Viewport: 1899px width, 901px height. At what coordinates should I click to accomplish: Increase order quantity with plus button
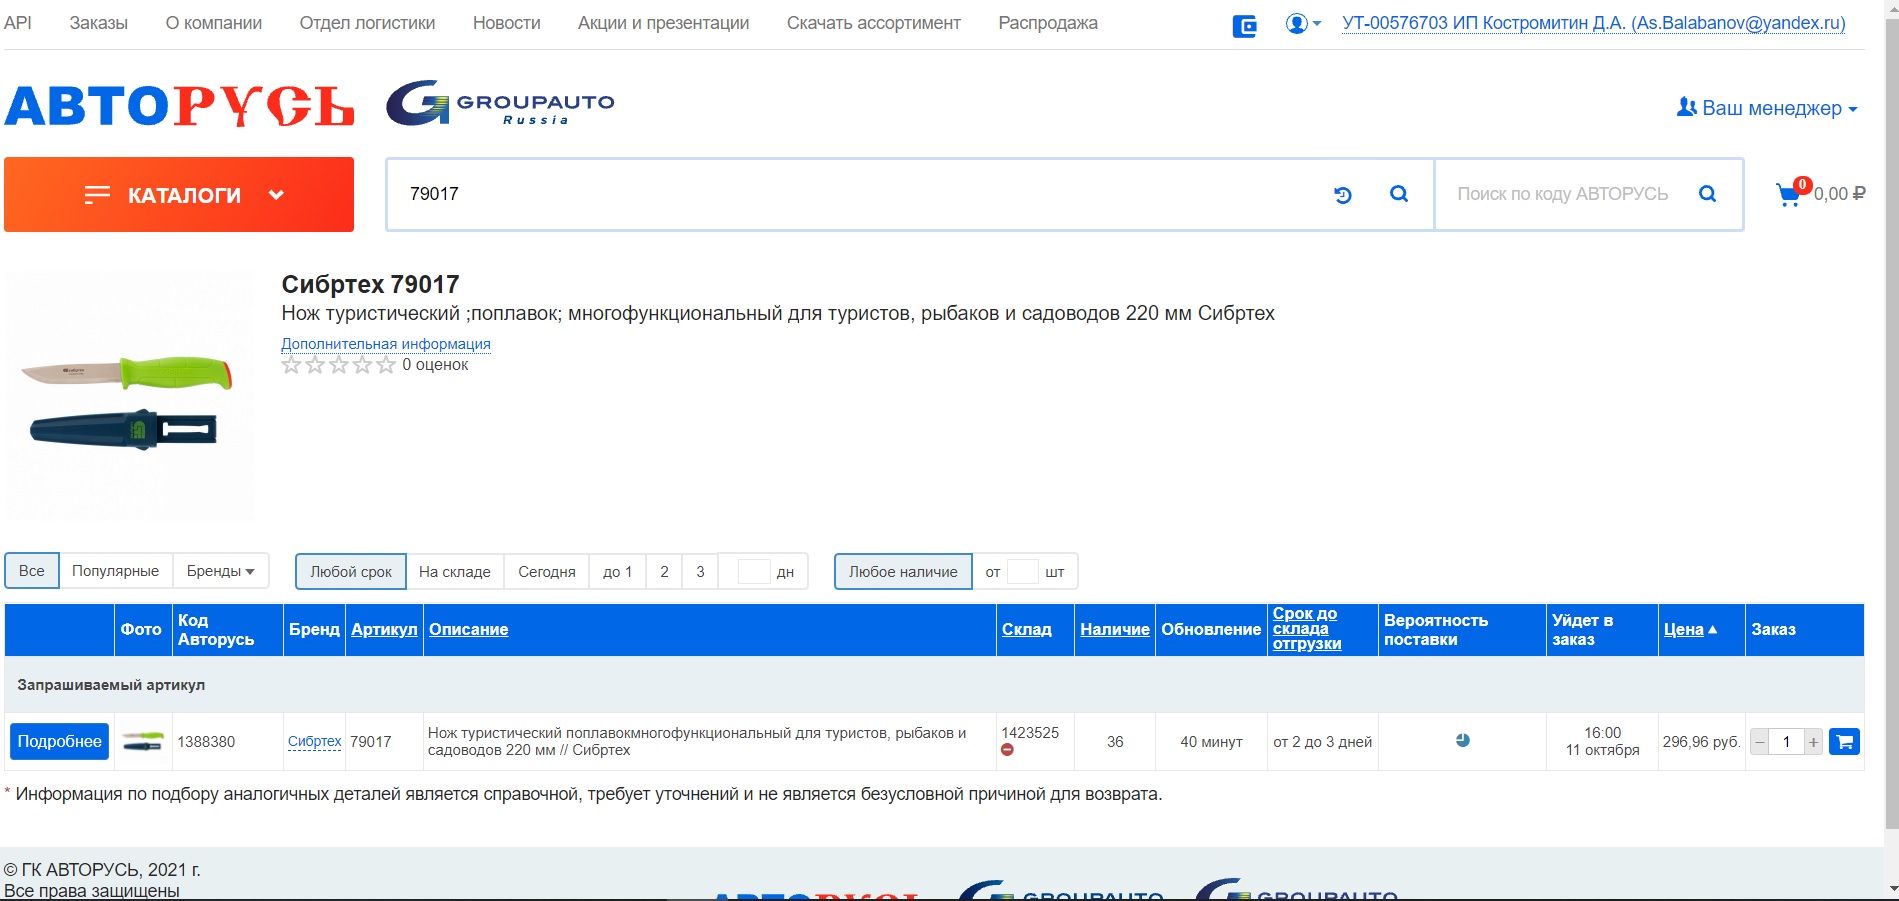click(x=1813, y=742)
